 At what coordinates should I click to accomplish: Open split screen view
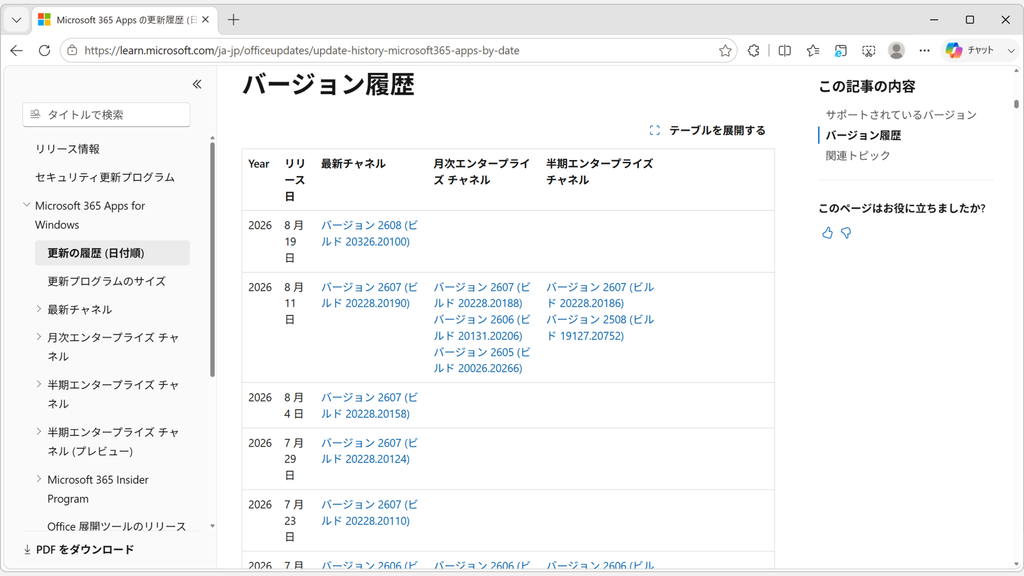click(x=785, y=50)
